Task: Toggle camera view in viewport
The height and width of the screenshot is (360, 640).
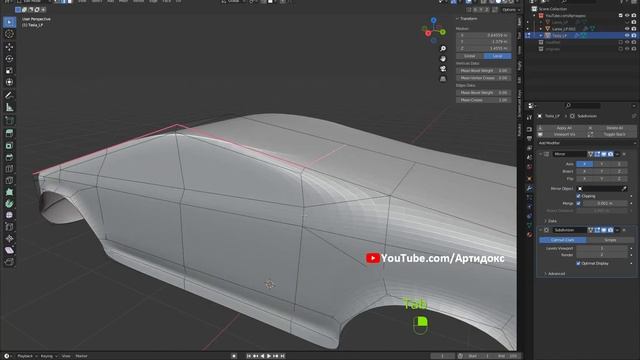Action: [443, 69]
